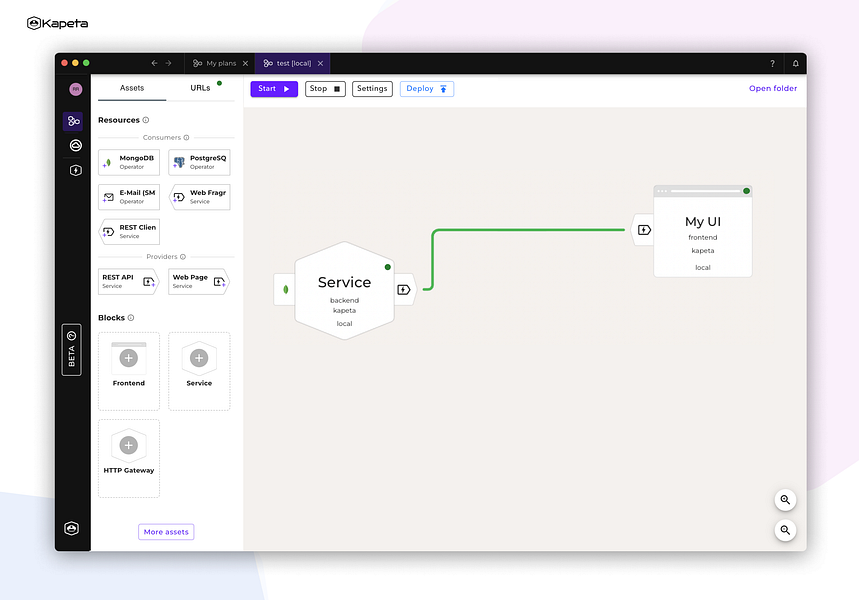Screen dimensions: 859x600
Task: Select the Web Fragment service consumer
Action: coord(200,196)
